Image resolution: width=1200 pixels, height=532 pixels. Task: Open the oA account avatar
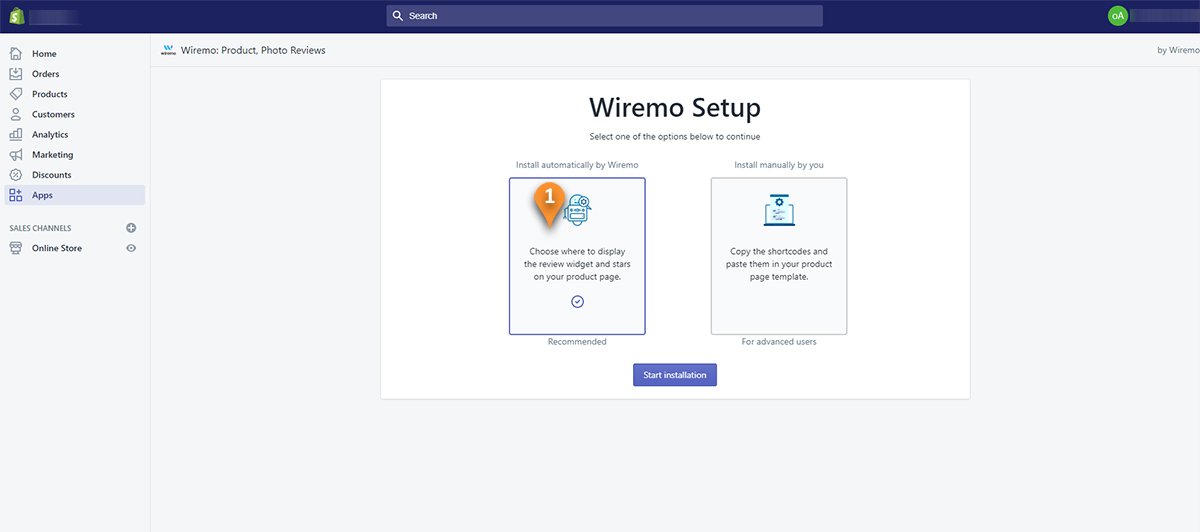click(1118, 16)
